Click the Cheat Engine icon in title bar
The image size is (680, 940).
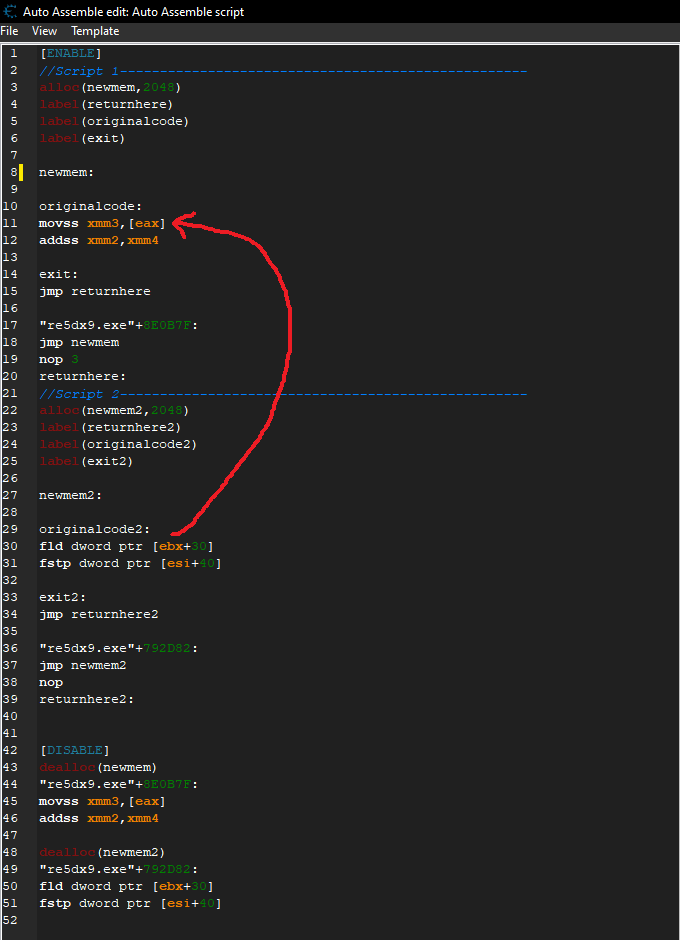coord(10,11)
